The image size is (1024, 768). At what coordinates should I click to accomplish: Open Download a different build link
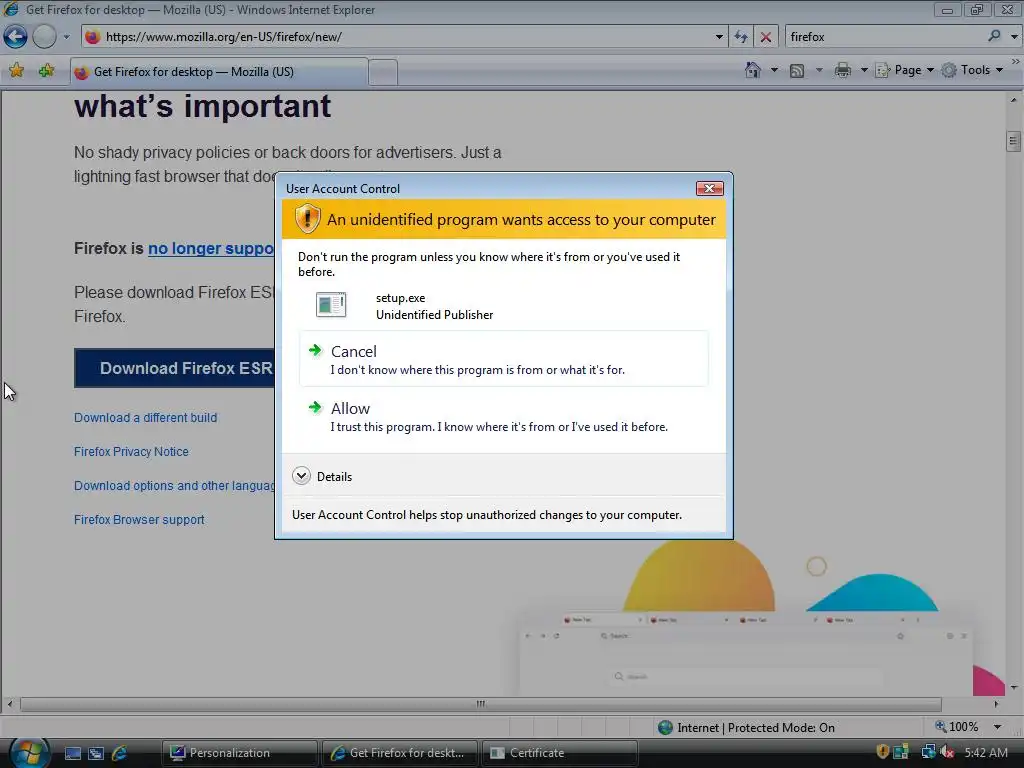(x=146, y=418)
